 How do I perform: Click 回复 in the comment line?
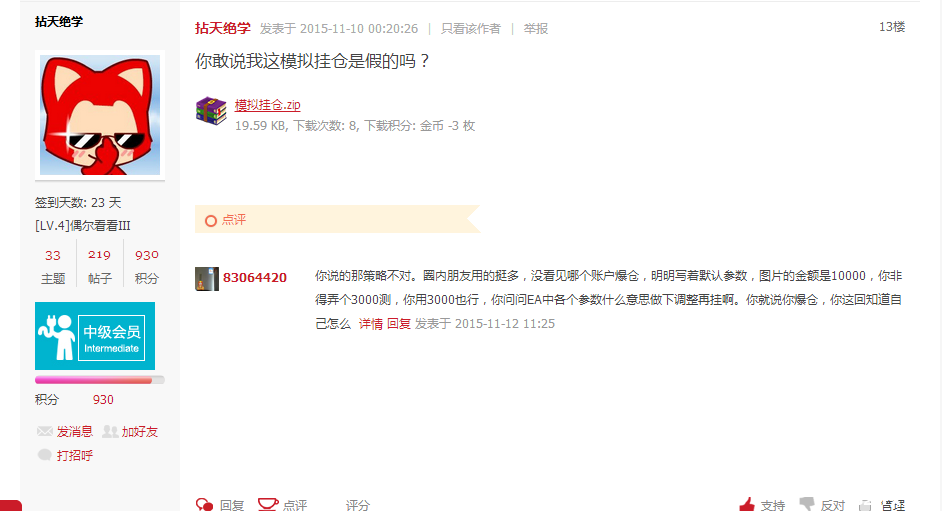(399, 324)
